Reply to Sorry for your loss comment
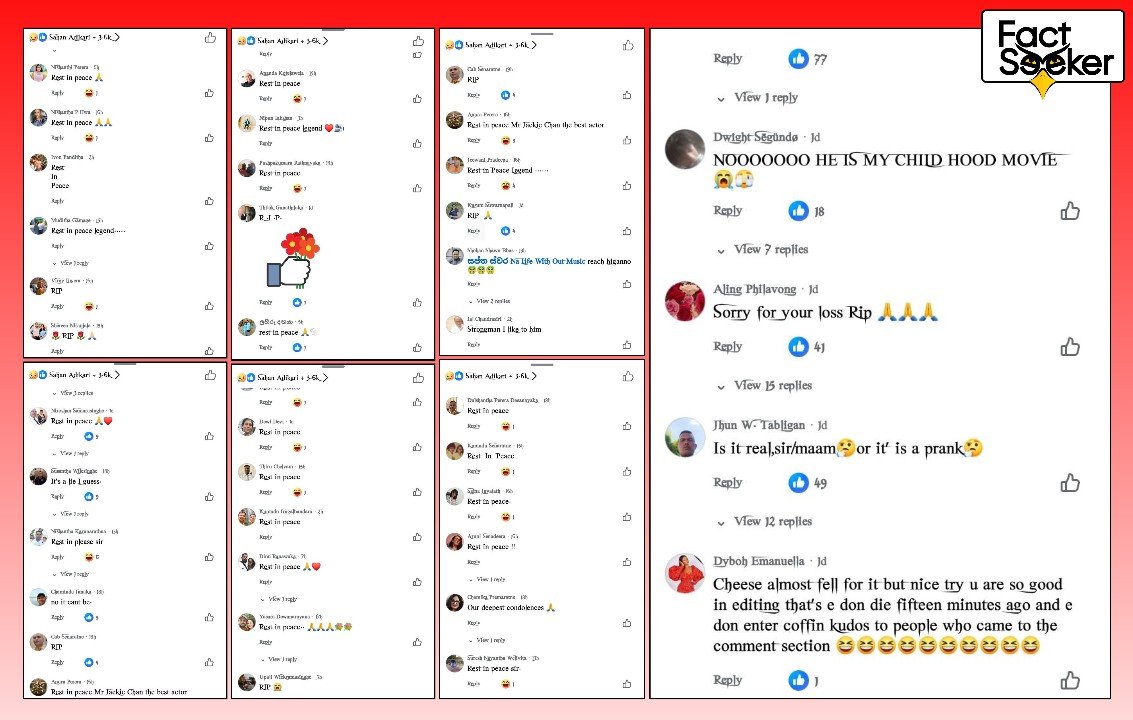1133x720 pixels. coord(728,346)
